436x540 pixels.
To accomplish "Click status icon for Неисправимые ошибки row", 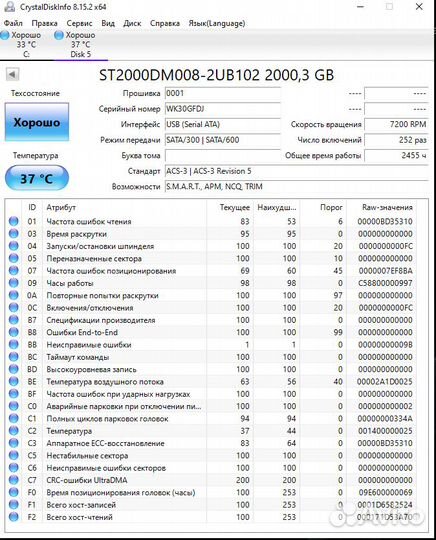I will point(14,344).
